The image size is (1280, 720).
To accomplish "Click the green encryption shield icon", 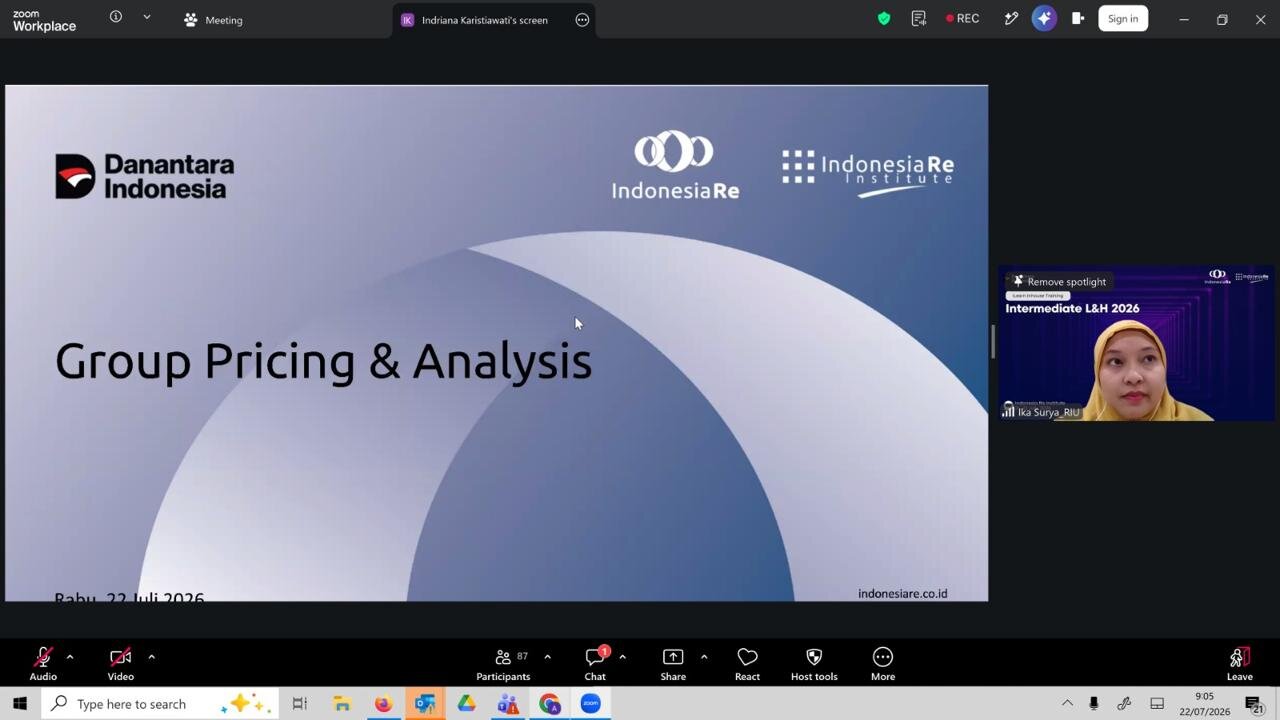I will 884,18.
